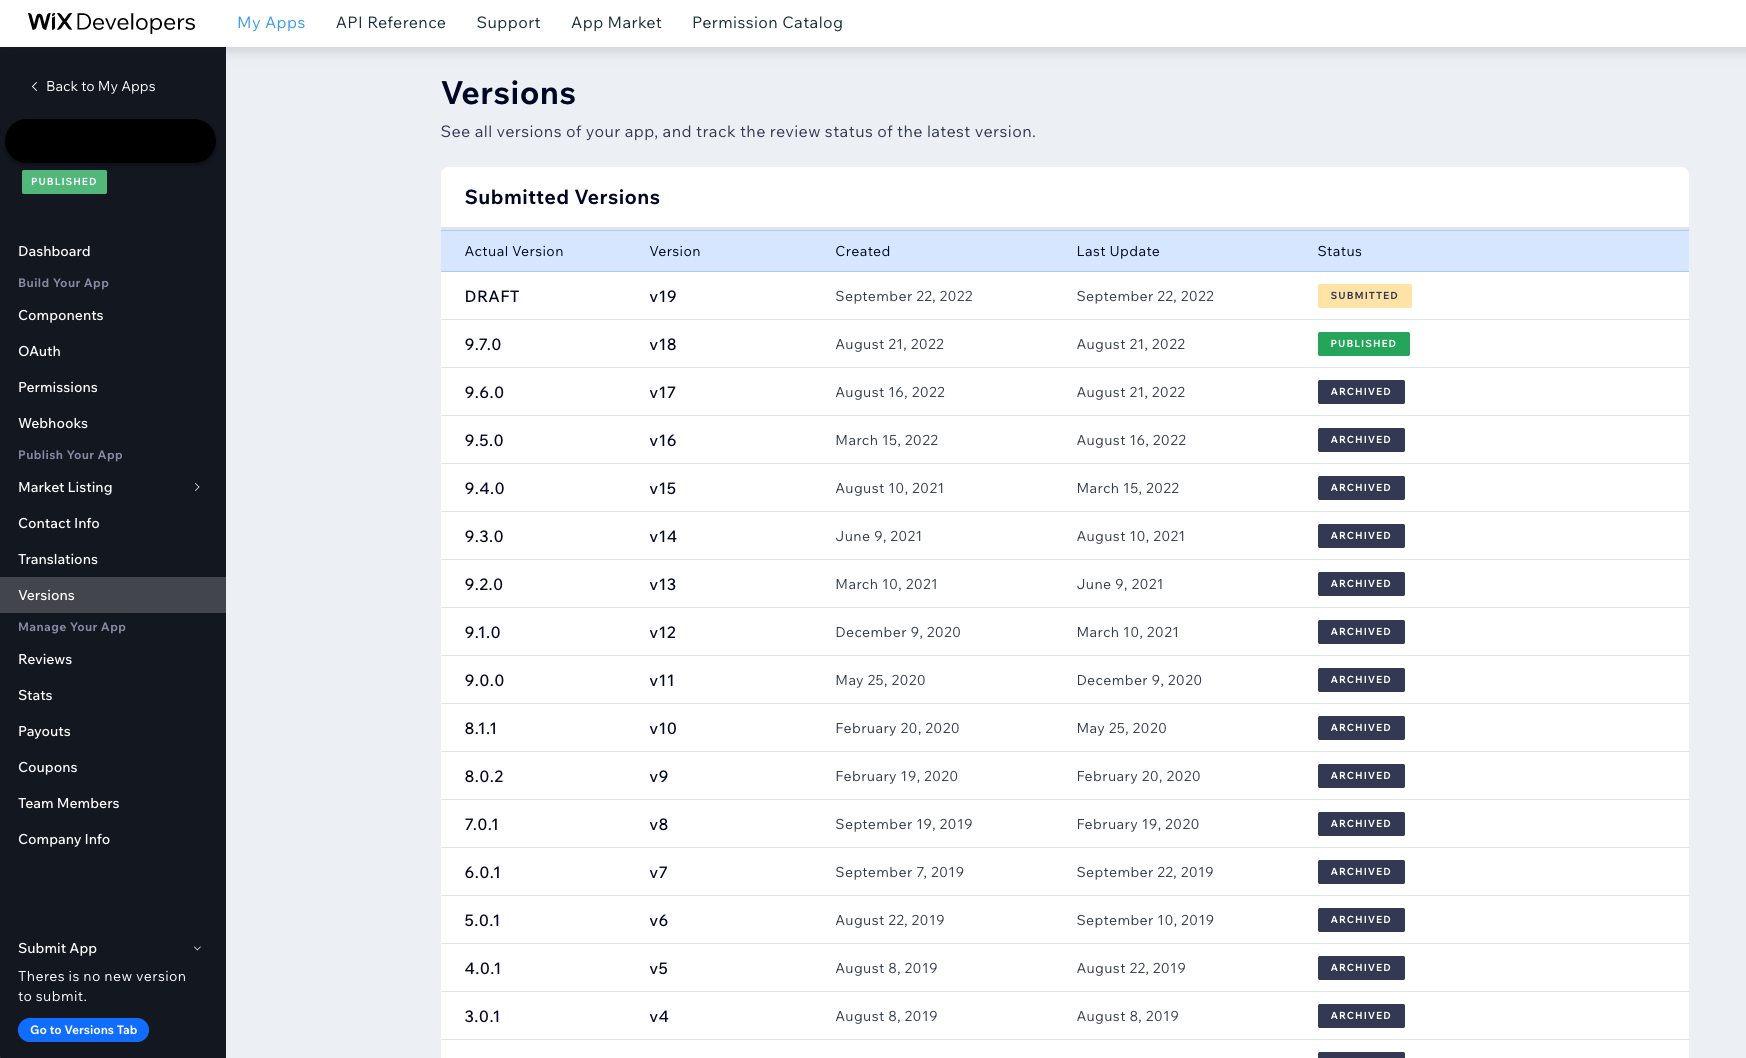The width and height of the screenshot is (1746, 1058).
Task: Open Company Info in the sidebar
Action: pos(64,839)
